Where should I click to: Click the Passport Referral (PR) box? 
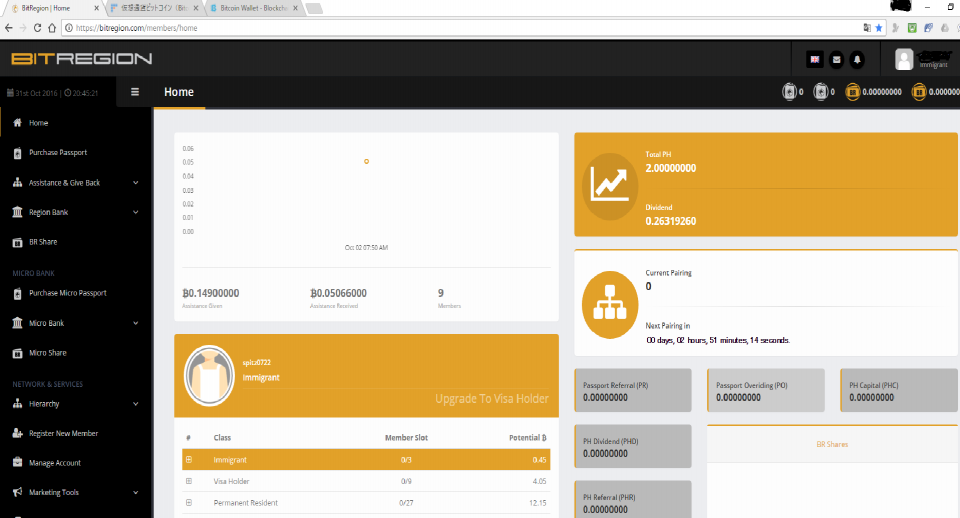(x=633, y=390)
